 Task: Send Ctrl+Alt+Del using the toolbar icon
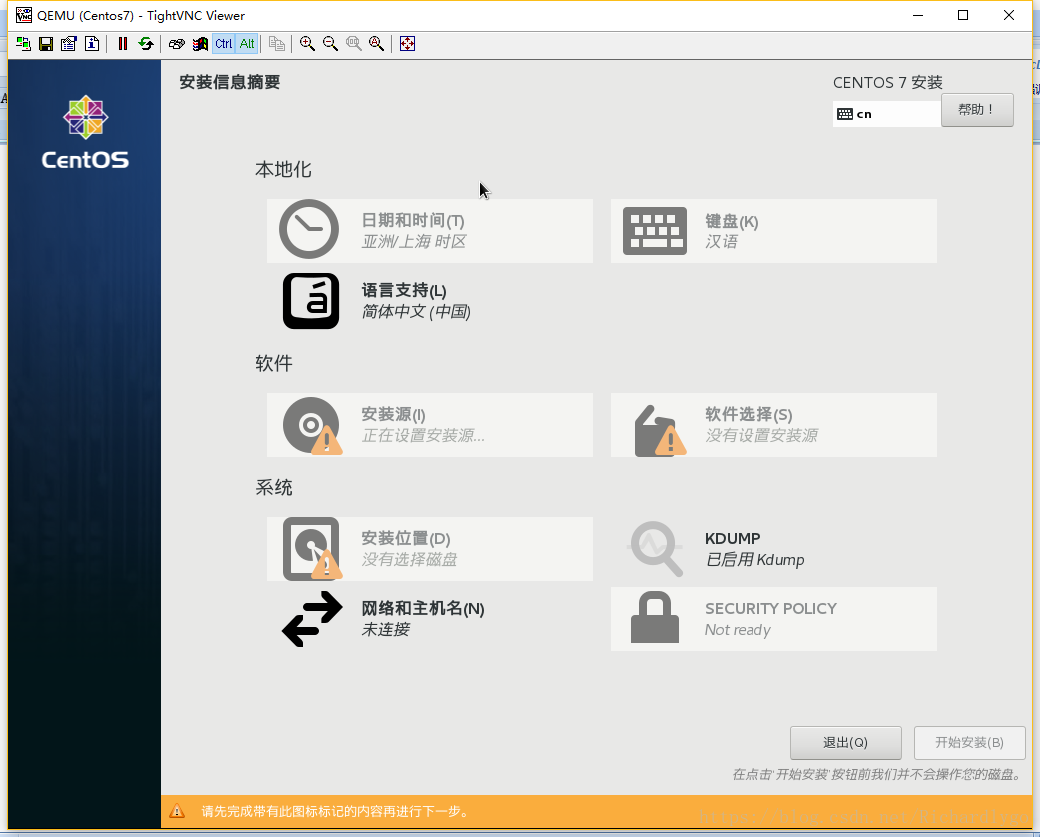click(x=176, y=44)
